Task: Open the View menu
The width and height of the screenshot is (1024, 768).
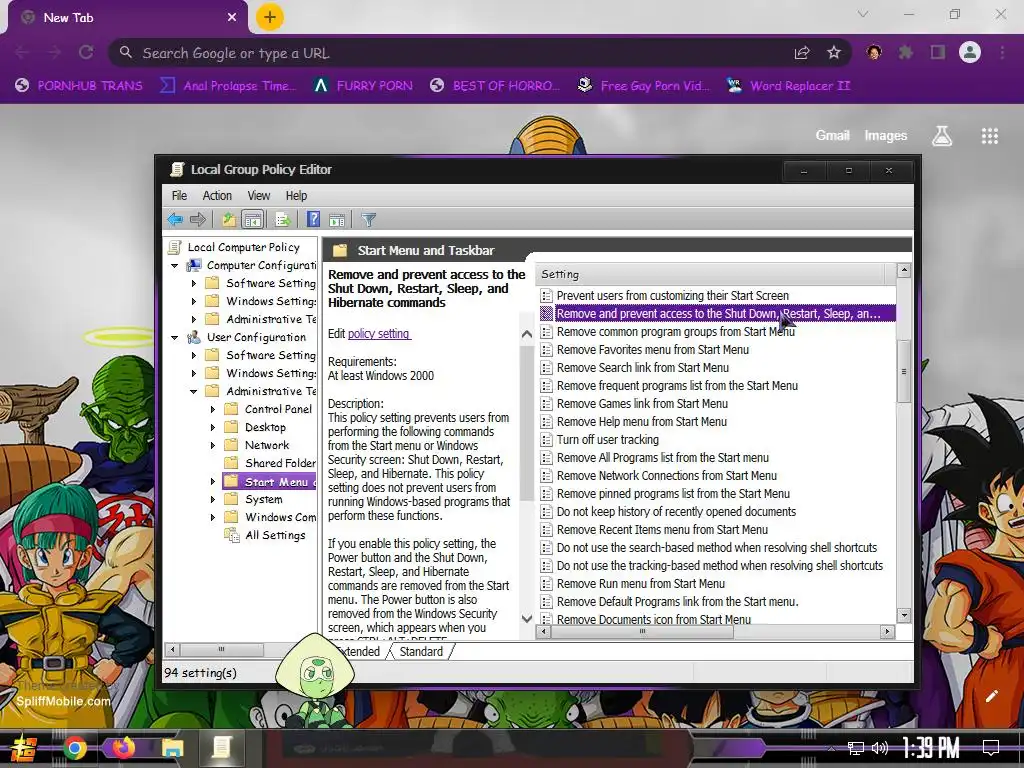Action: pos(259,195)
